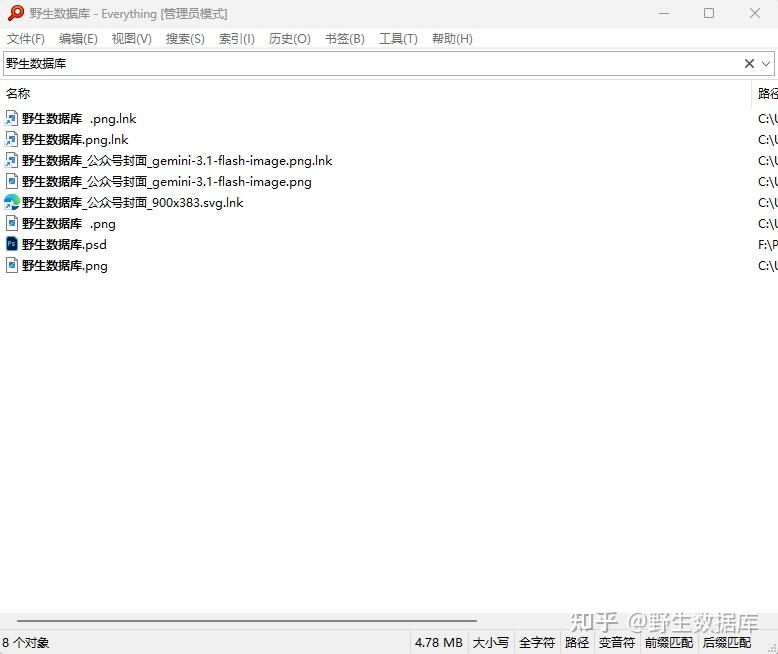This screenshot has height=654, width=778.
Task: Select 野生数据库_公众号封面_gemini-3.1-flash-image.png.lnk
Action: [177, 161]
